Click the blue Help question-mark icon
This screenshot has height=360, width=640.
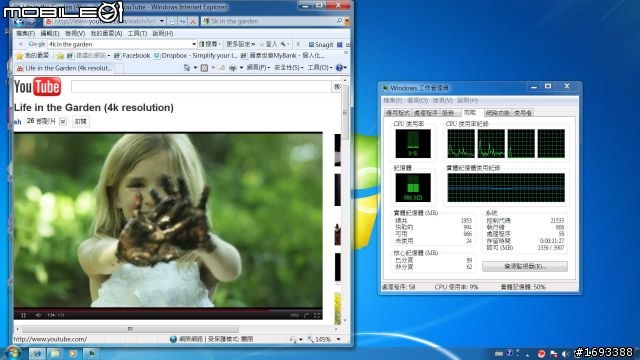(x=339, y=68)
